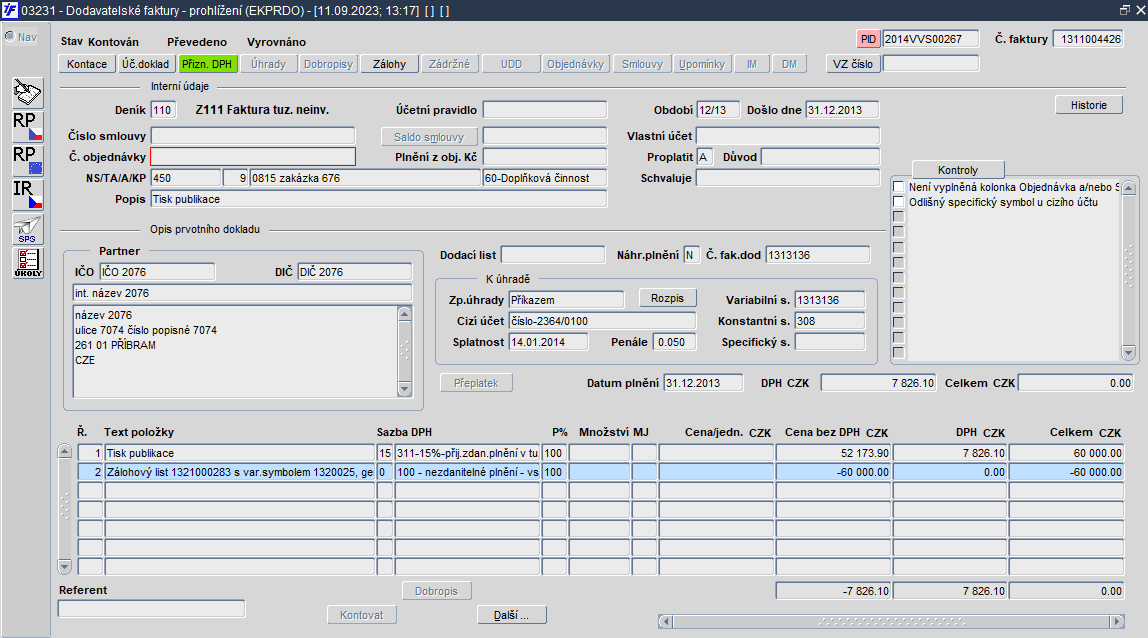Tick the sixth checkbox in Kontroly list
Image resolution: width=1148 pixels, height=638 pixels.
coord(898,262)
